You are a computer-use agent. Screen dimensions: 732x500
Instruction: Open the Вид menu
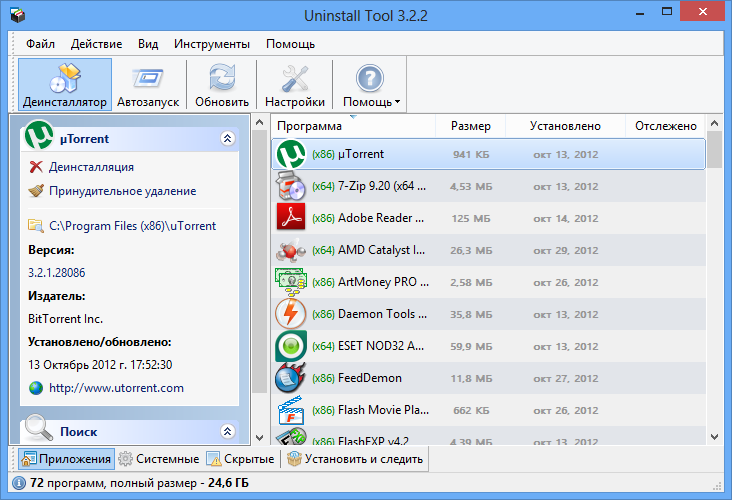(148, 44)
